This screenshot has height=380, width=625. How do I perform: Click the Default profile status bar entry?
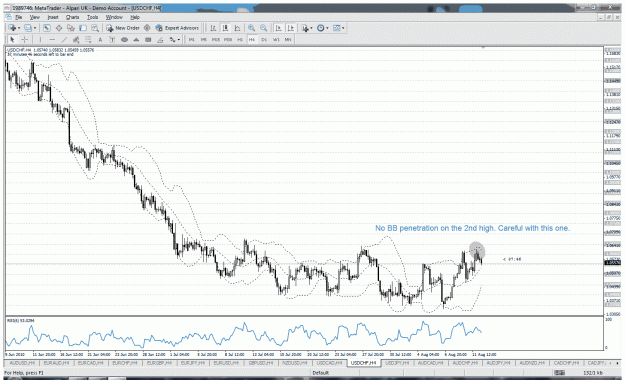[x=320, y=373]
